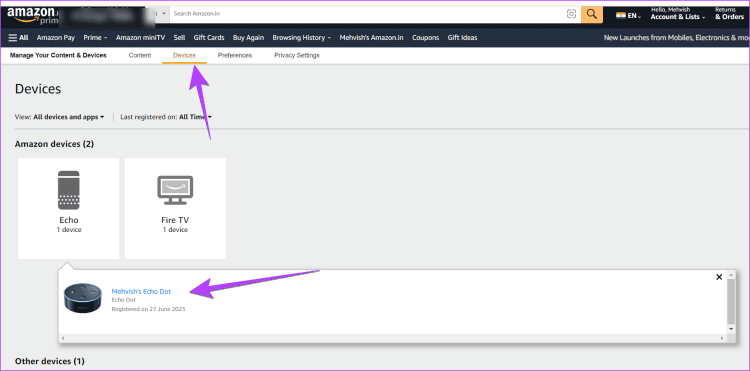Open Mehvish's Amazon.in link
750x371 pixels.
(x=371, y=38)
